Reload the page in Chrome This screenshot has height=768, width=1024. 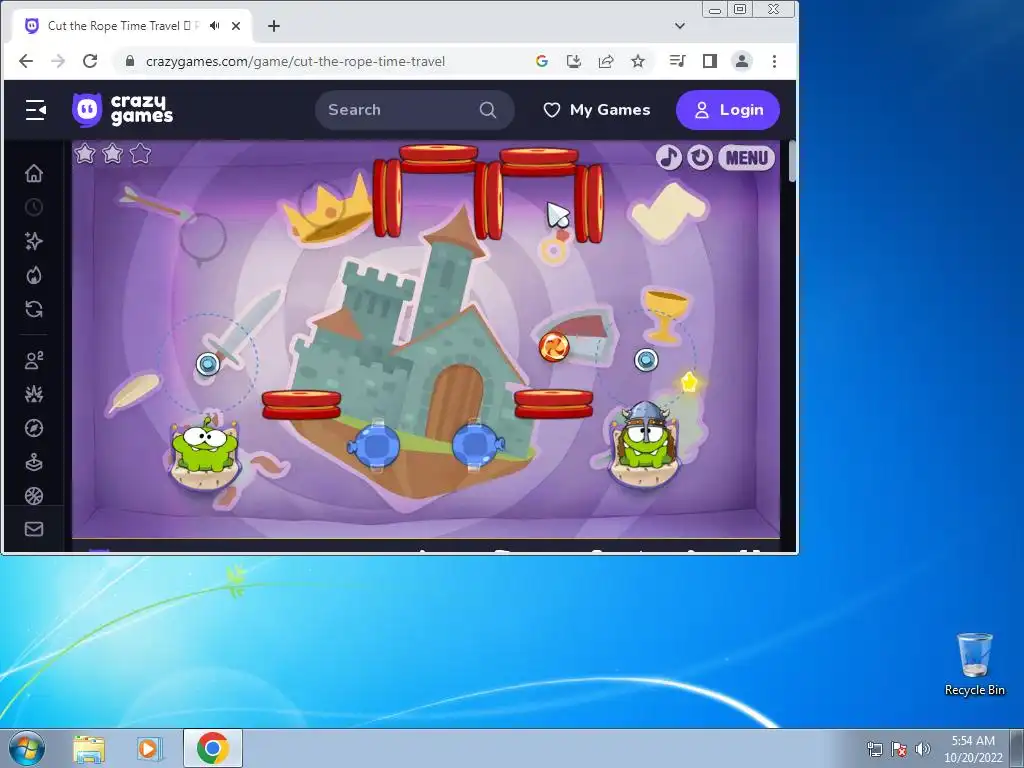(90, 61)
